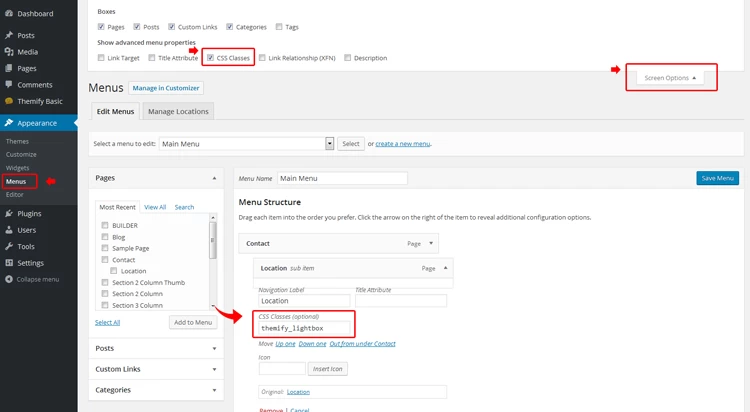Select the Edit Menus tab
This screenshot has width=750, height=412.
(x=115, y=111)
